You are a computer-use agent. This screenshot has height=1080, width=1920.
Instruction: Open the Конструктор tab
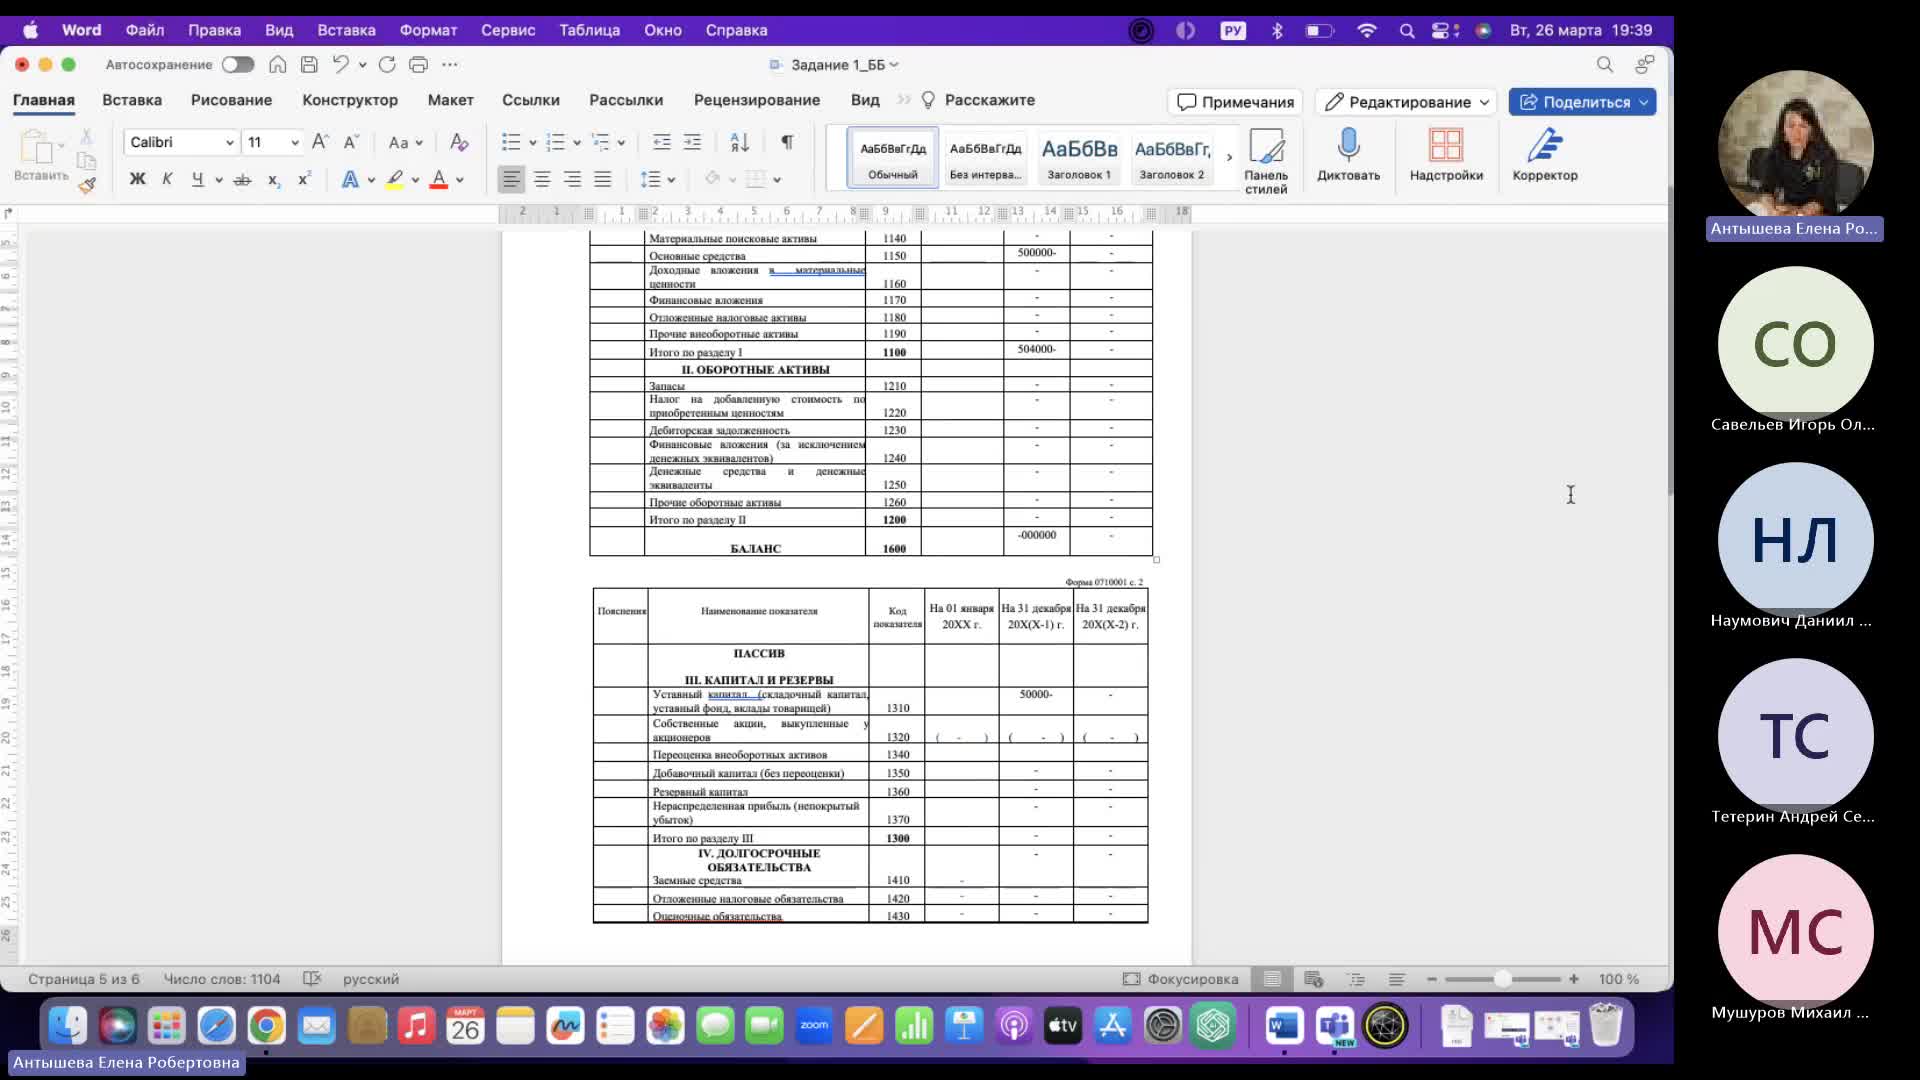pyautogui.click(x=350, y=100)
